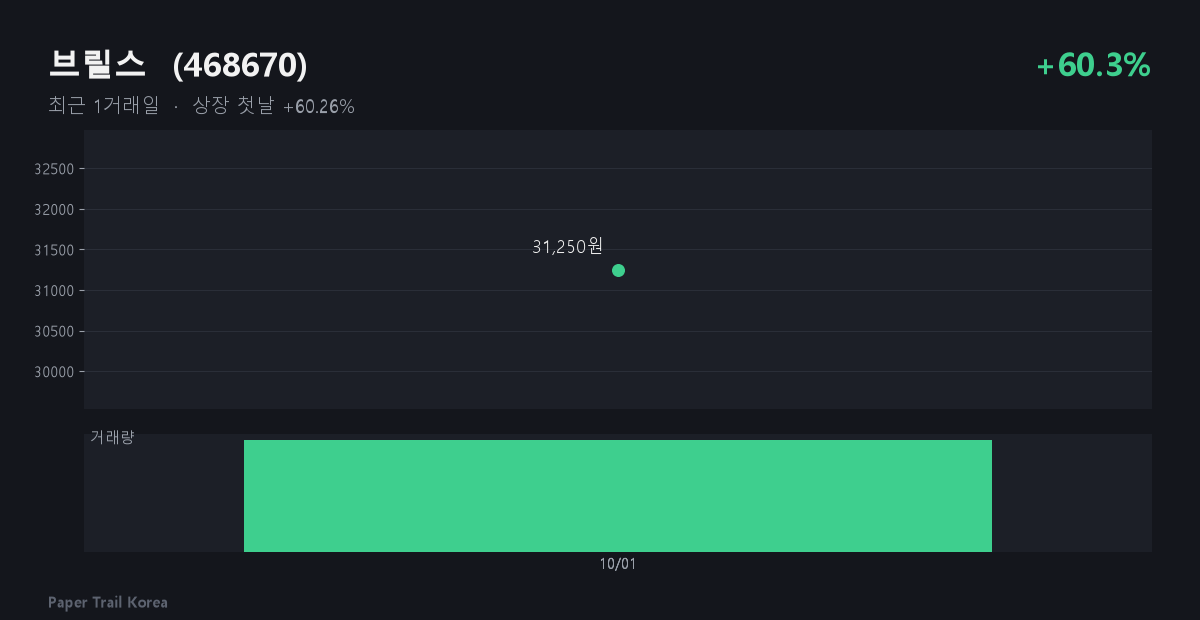Click the 31000 y-axis tick label
The width and height of the screenshot is (1200, 620).
click(x=54, y=291)
